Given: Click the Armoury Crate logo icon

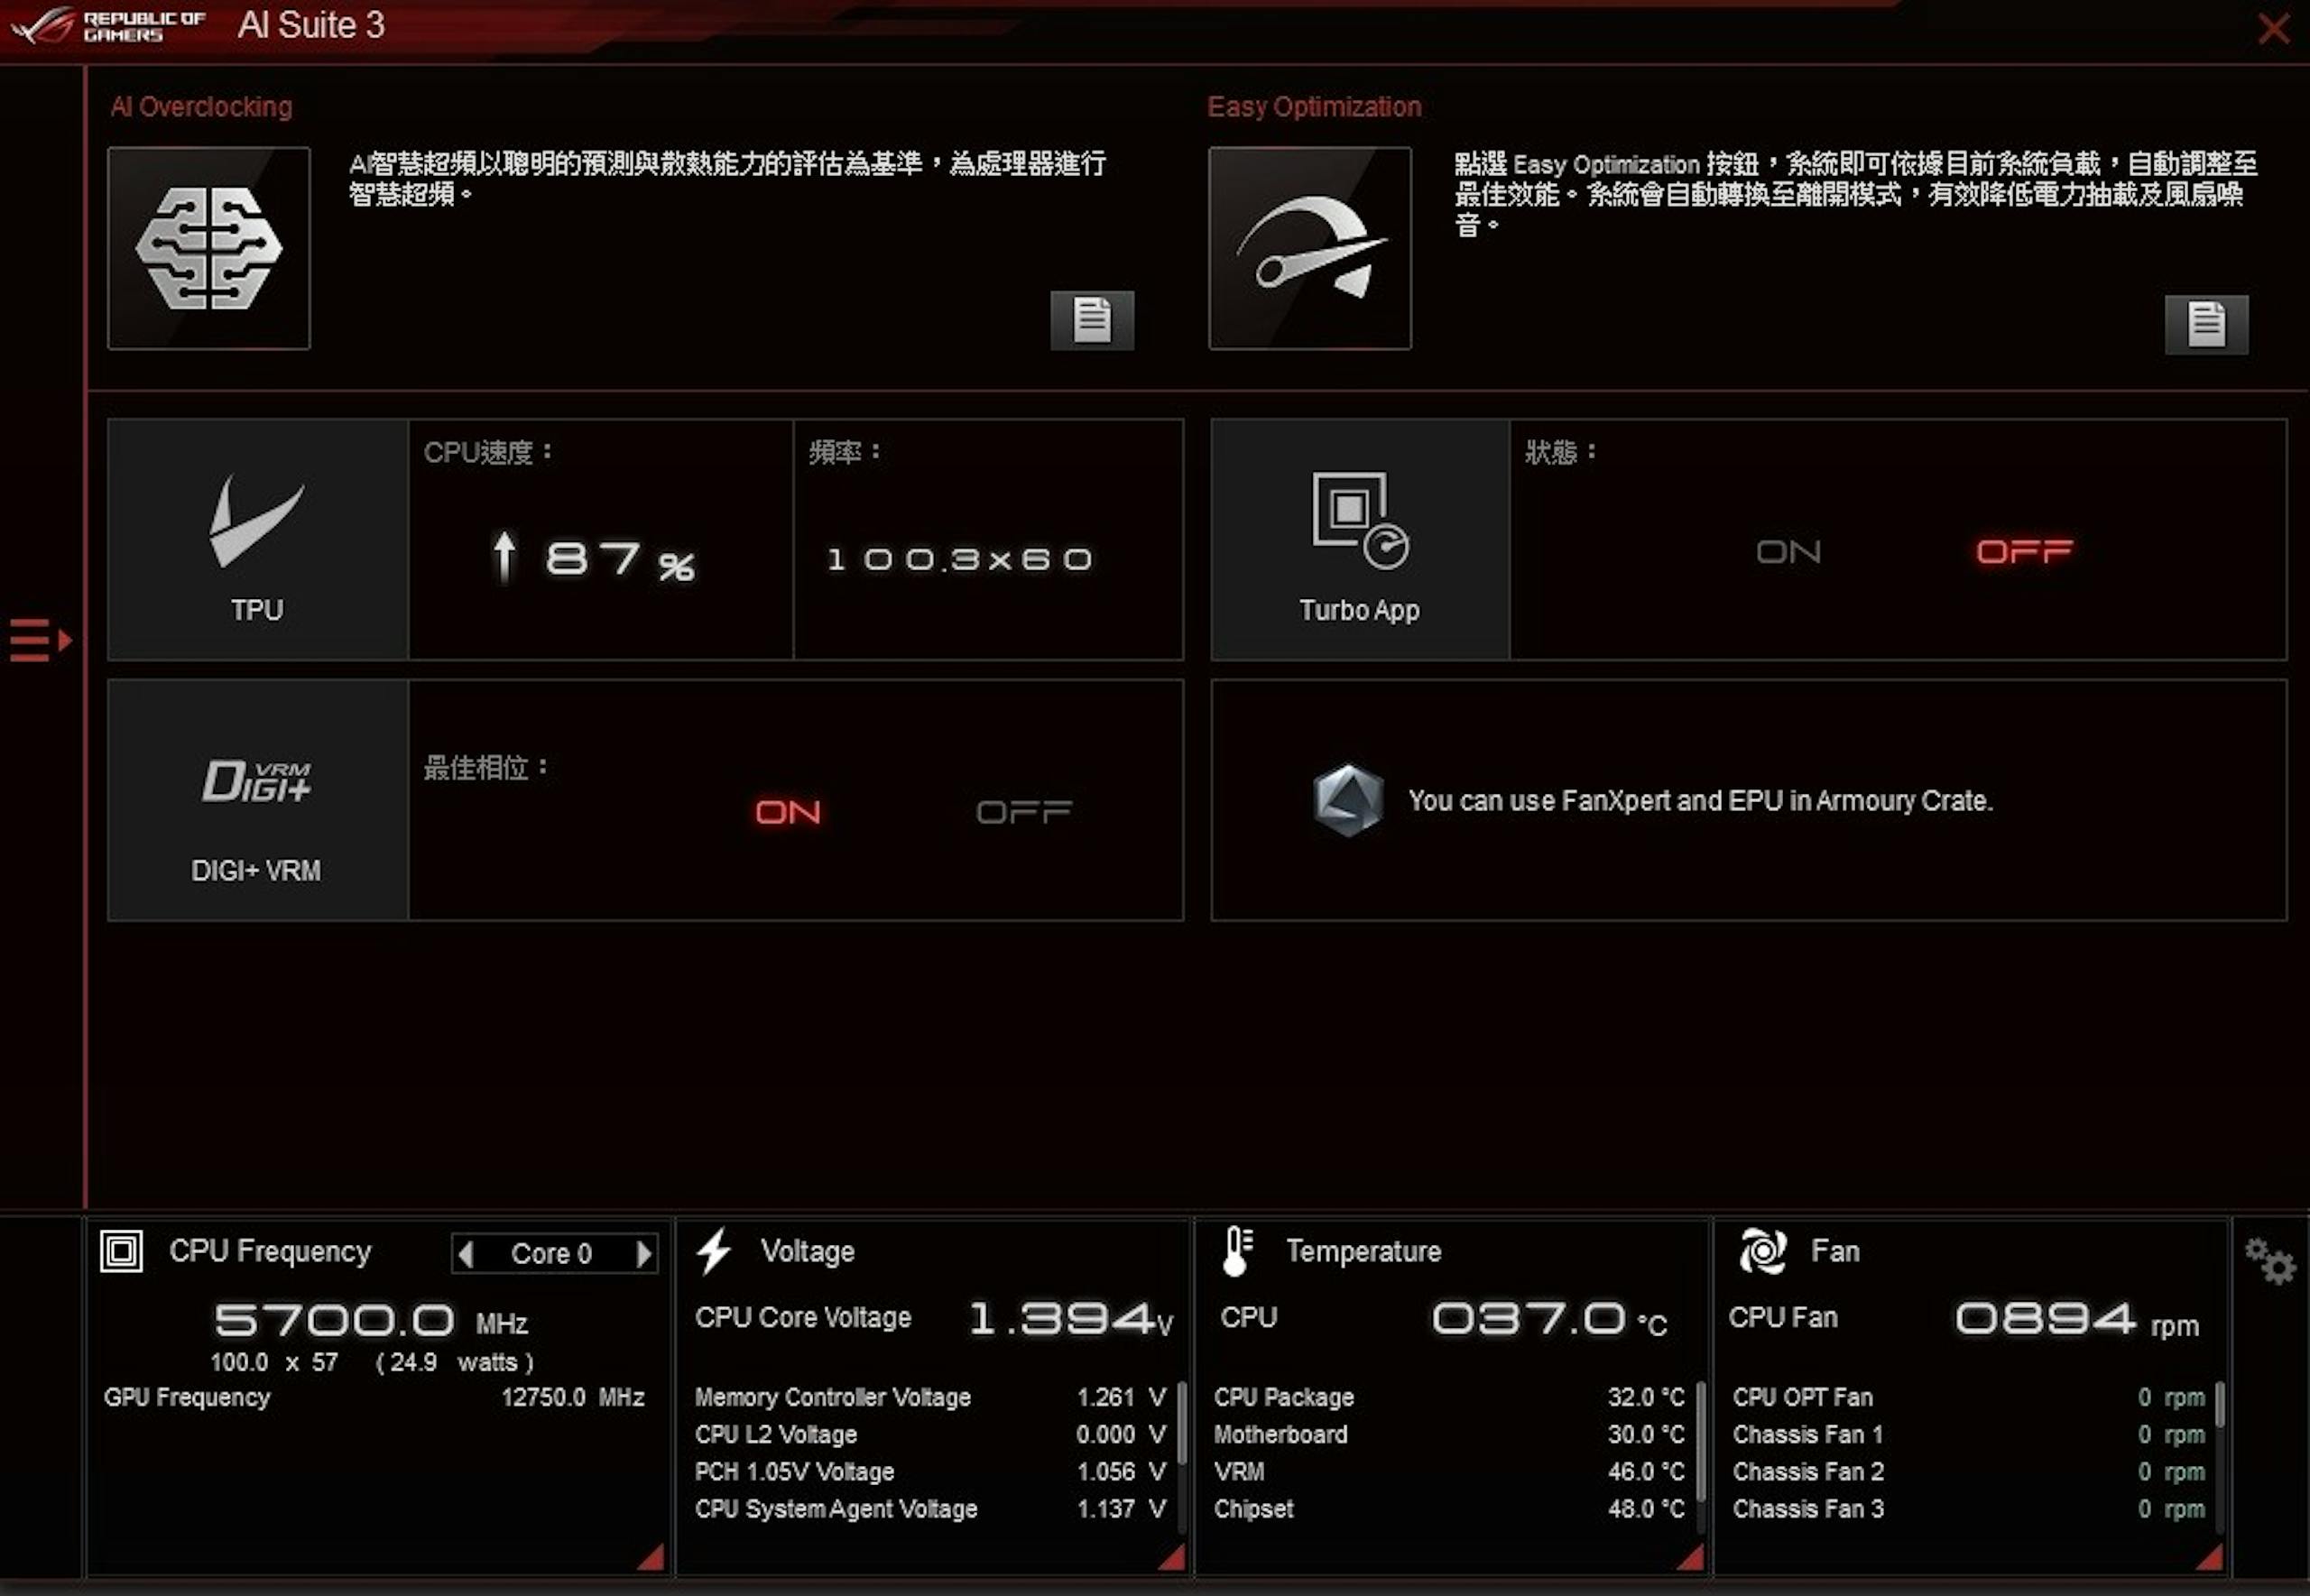Looking at the screenshot, I should tap(1348, 800).
